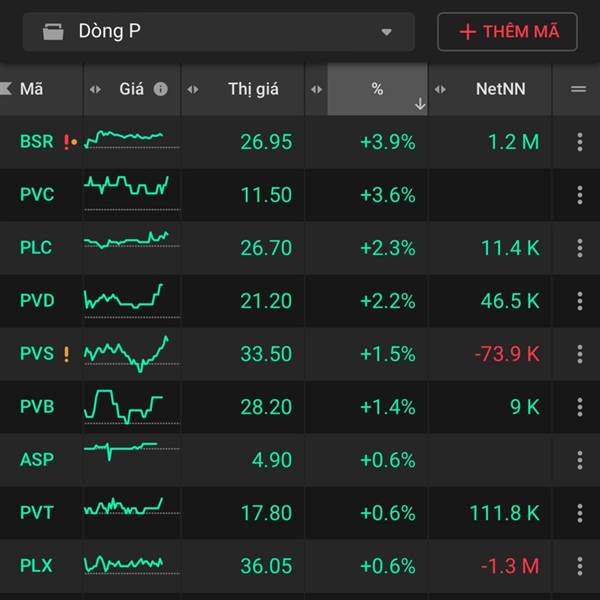Image resolution: width=600 pixels, height=600 pixels.
Task: Open more options for PLX row
Action: click(580, 566)
